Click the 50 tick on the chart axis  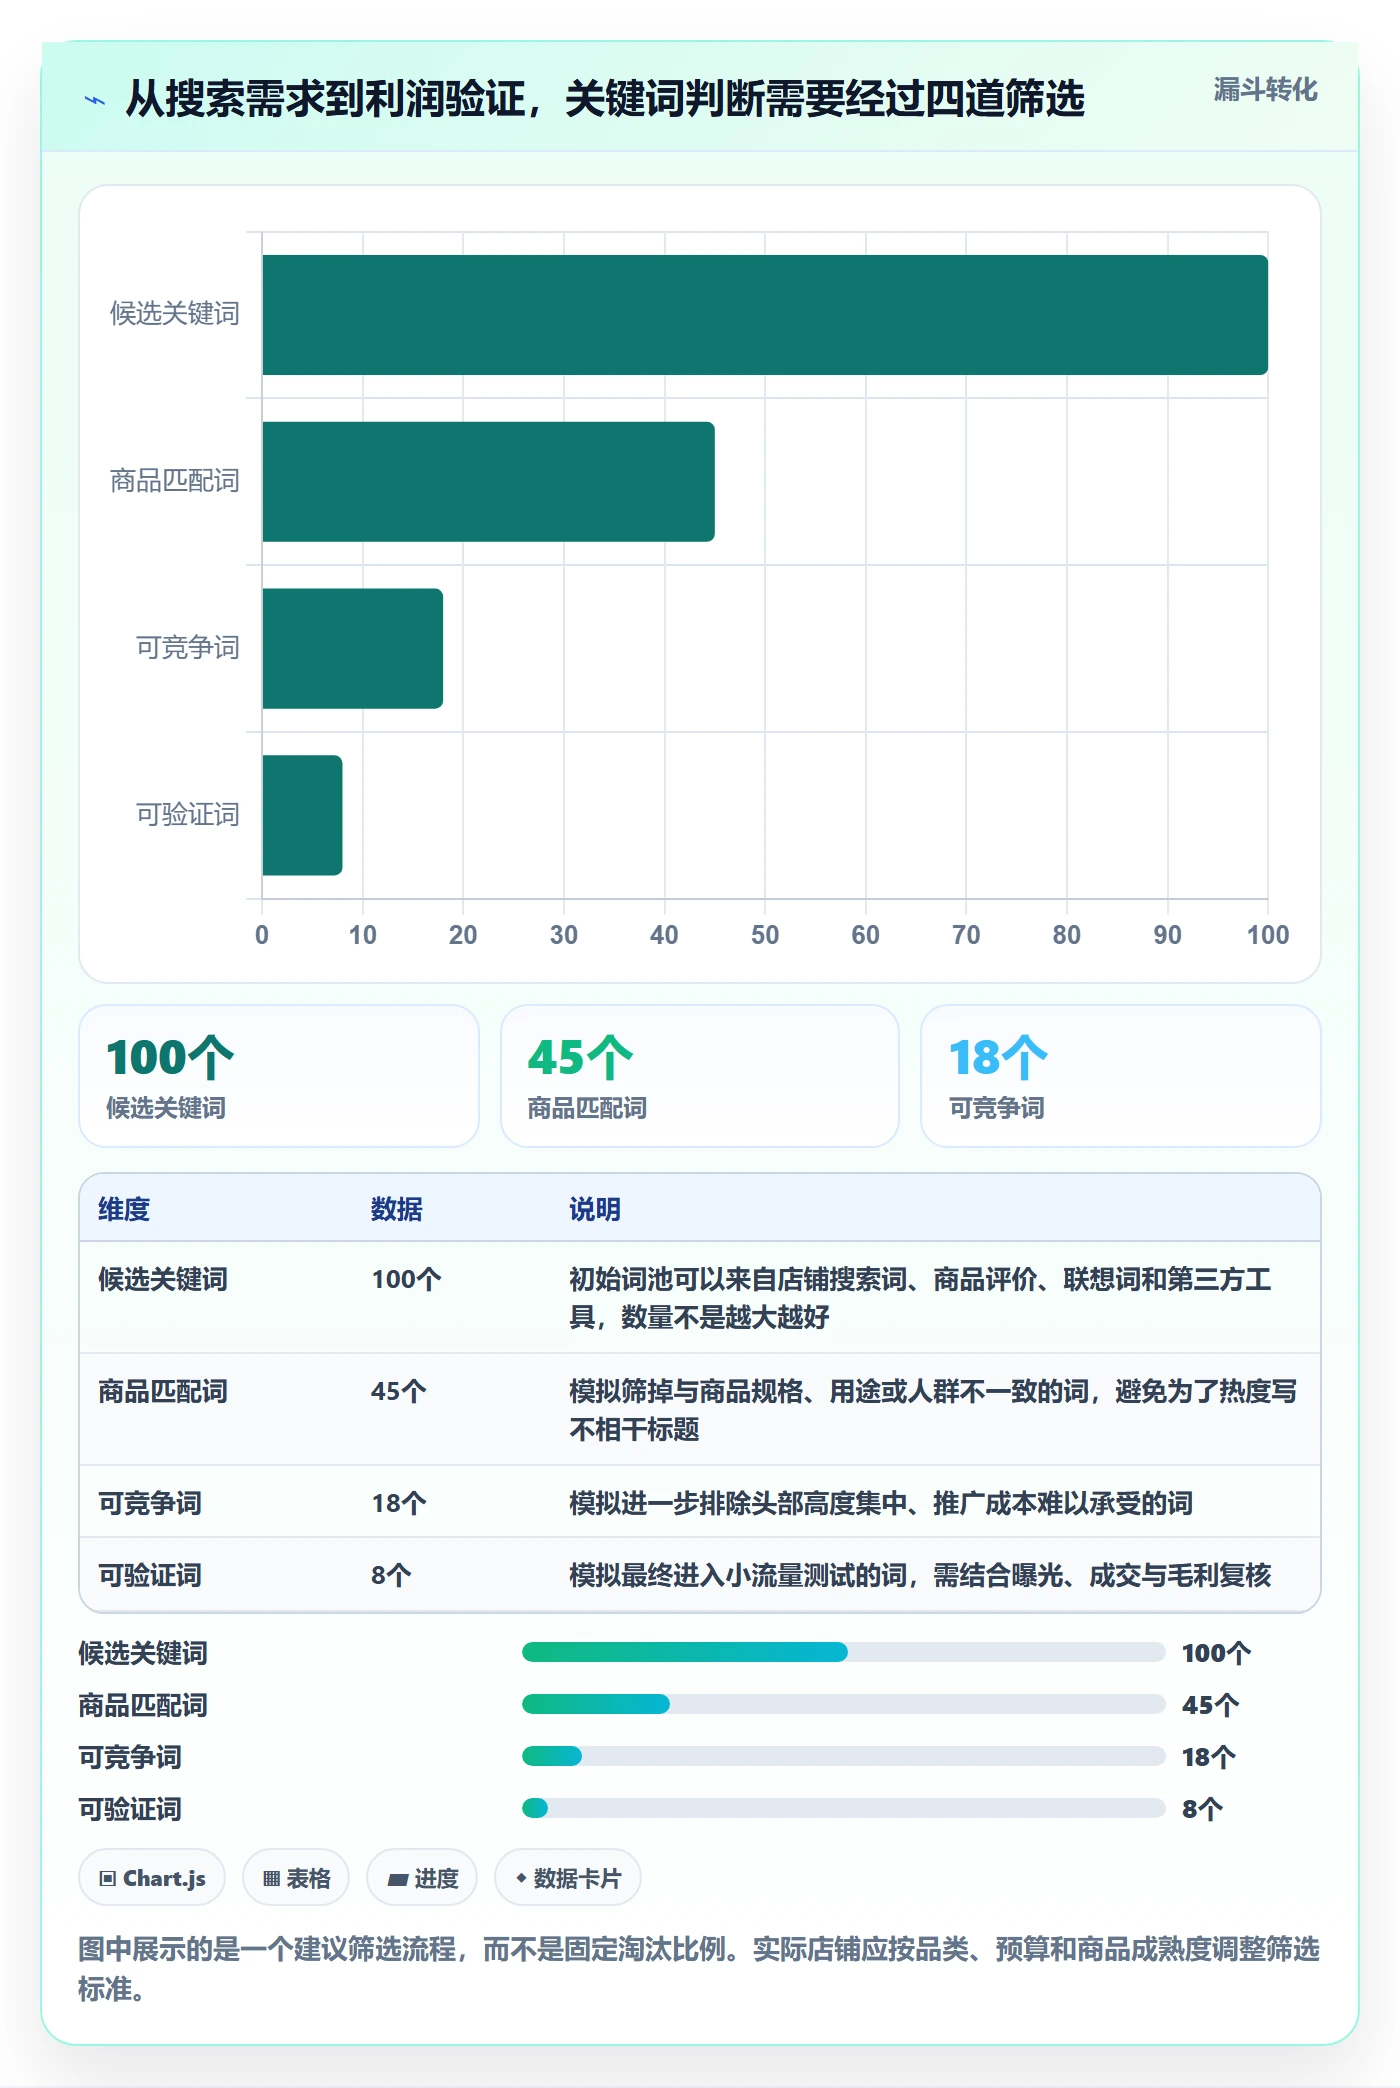tap(765, 935)
